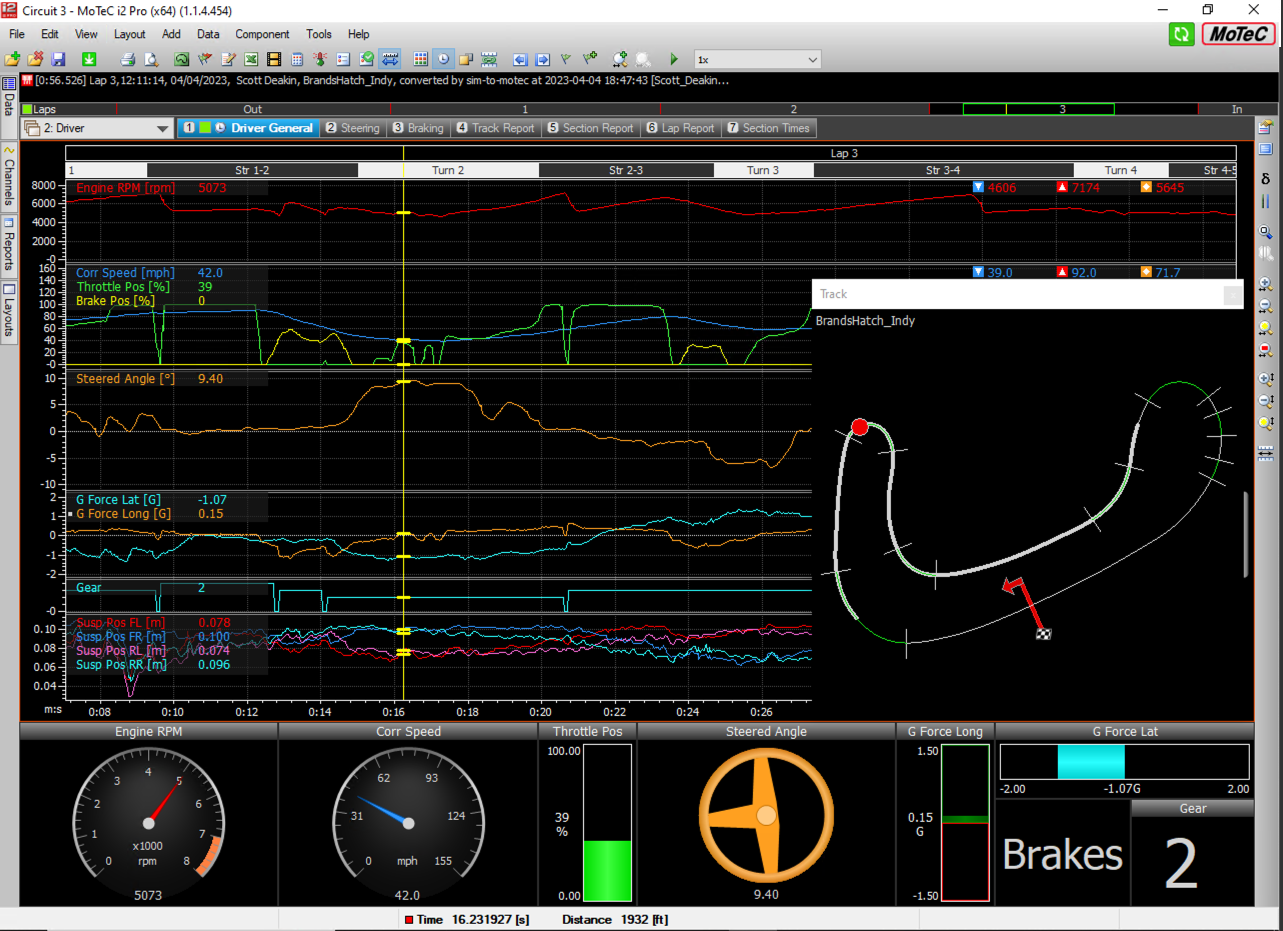
Task: Click the Print Preview magnifier page icon
Action: pos(151,59)
